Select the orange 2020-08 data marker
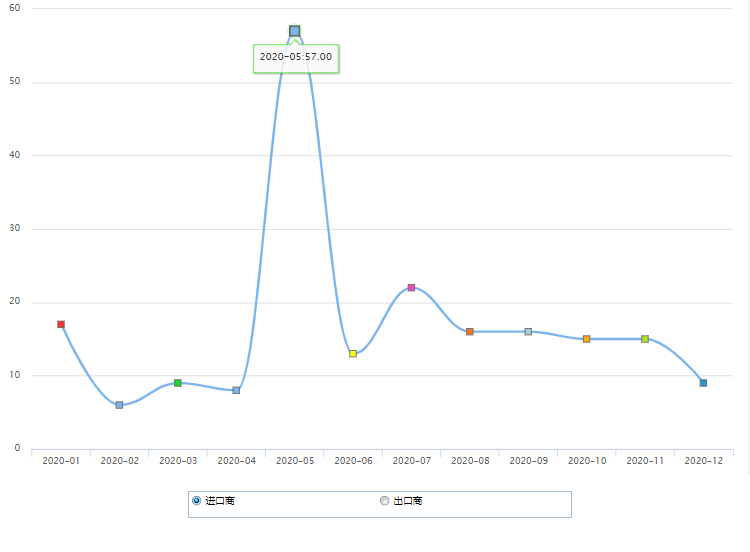 tap(470, 331)
